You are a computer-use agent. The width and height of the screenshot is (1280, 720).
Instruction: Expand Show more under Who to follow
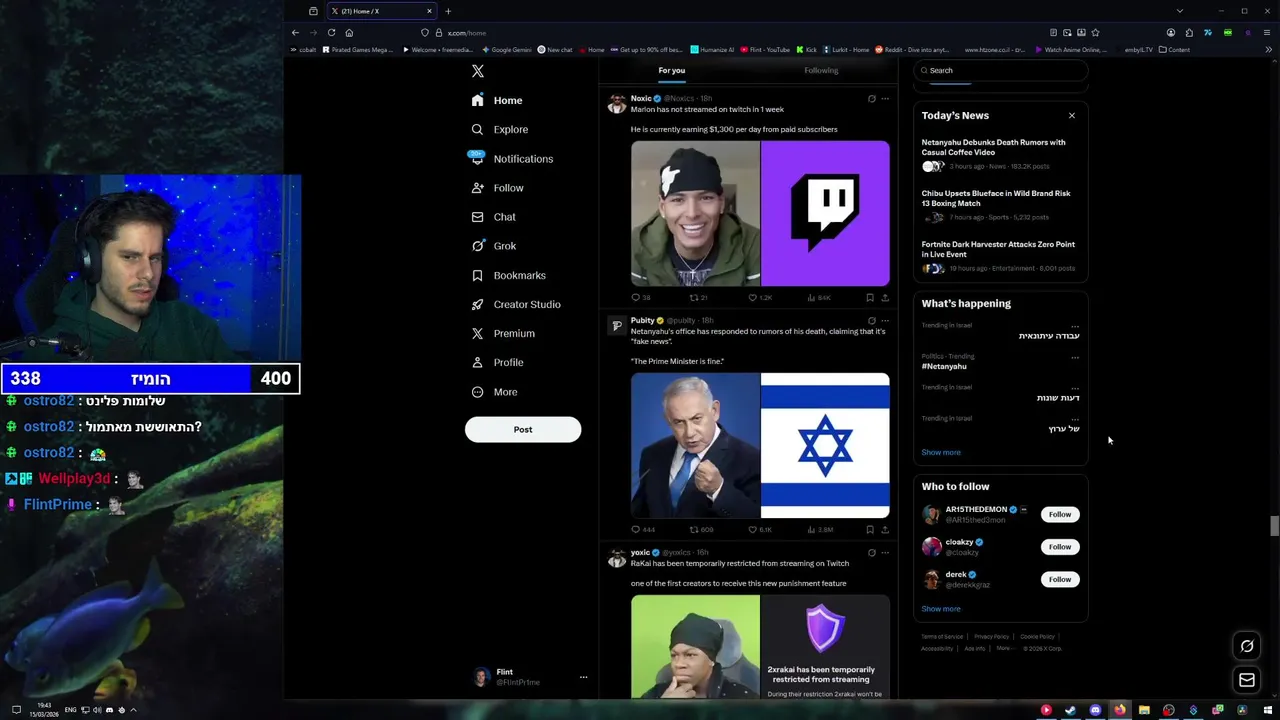click(941, 608)
